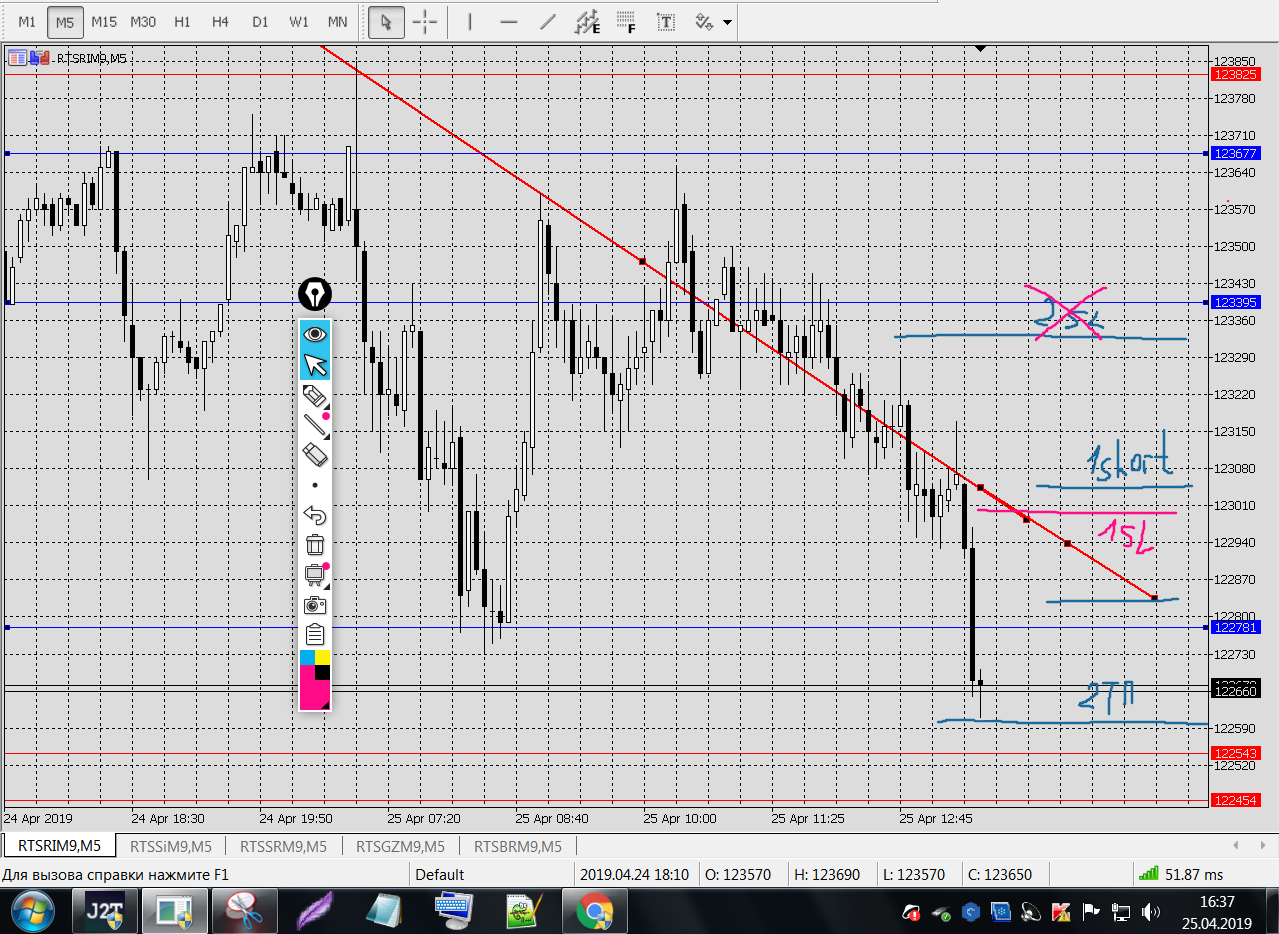The width and height of the screenshot is (1279, 934).
Task: Click the 122454 red price label
Action: point(1235,800)
